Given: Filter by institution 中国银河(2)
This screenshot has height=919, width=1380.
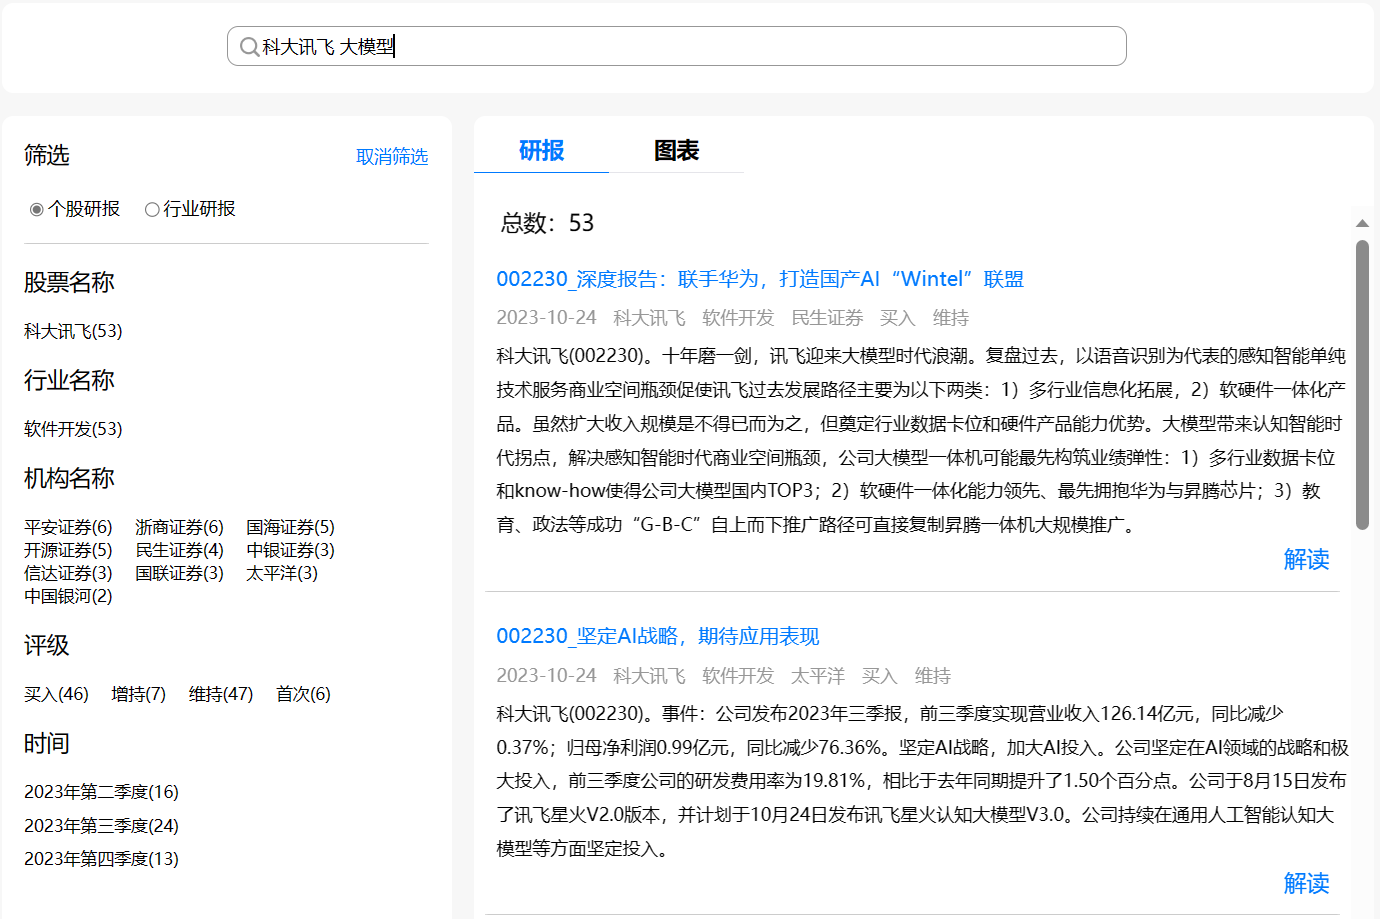Looking at the screenshot, I should click(x=68, y=596).
